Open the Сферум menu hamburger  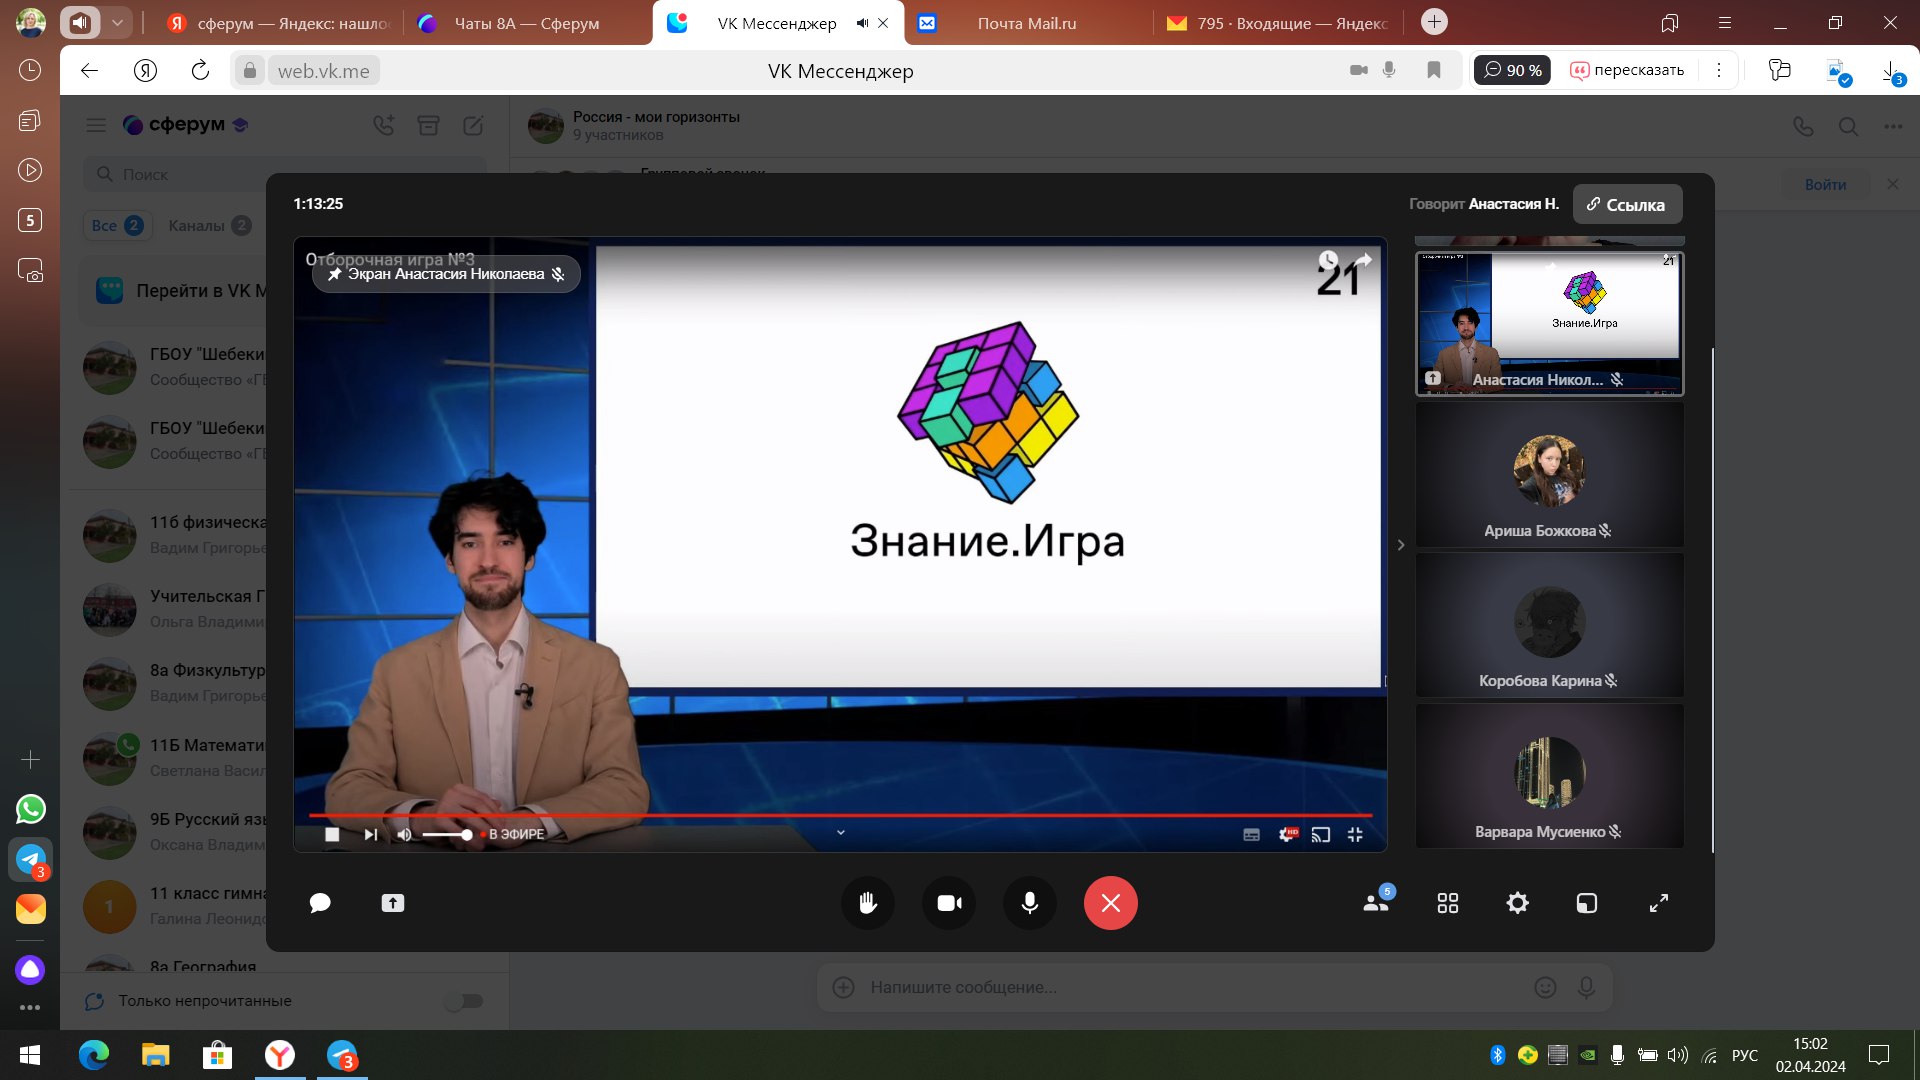(x=96, y=125)
